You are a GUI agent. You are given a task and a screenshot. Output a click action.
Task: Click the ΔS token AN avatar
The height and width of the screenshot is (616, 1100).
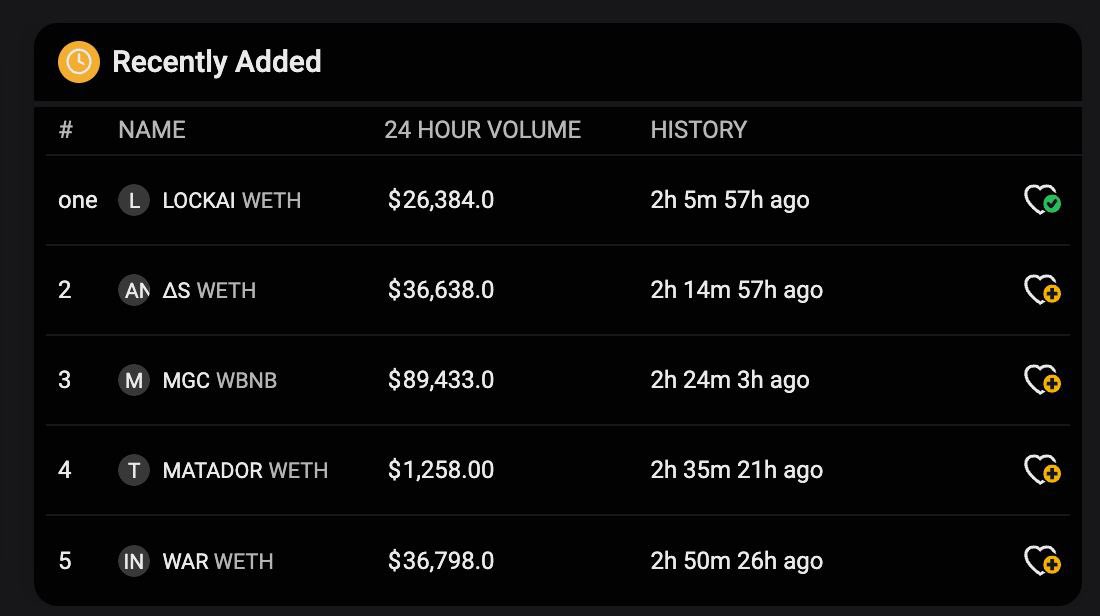[134, 290]
